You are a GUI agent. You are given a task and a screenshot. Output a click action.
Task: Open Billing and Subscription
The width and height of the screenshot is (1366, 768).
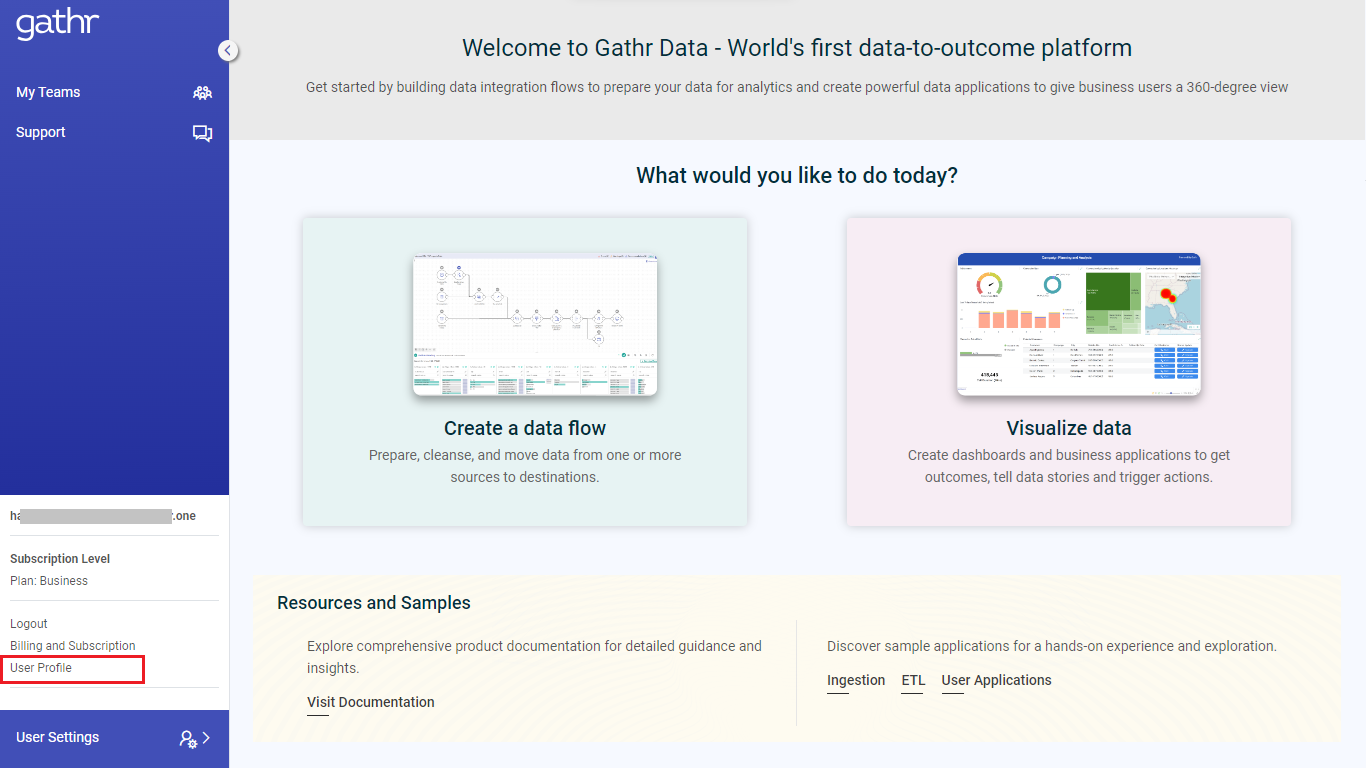pyautogui.click(x=73, y=646)
